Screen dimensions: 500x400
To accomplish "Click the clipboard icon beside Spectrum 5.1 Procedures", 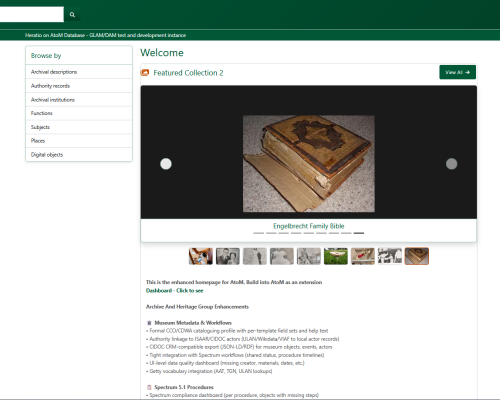I will tap(149, 387).
